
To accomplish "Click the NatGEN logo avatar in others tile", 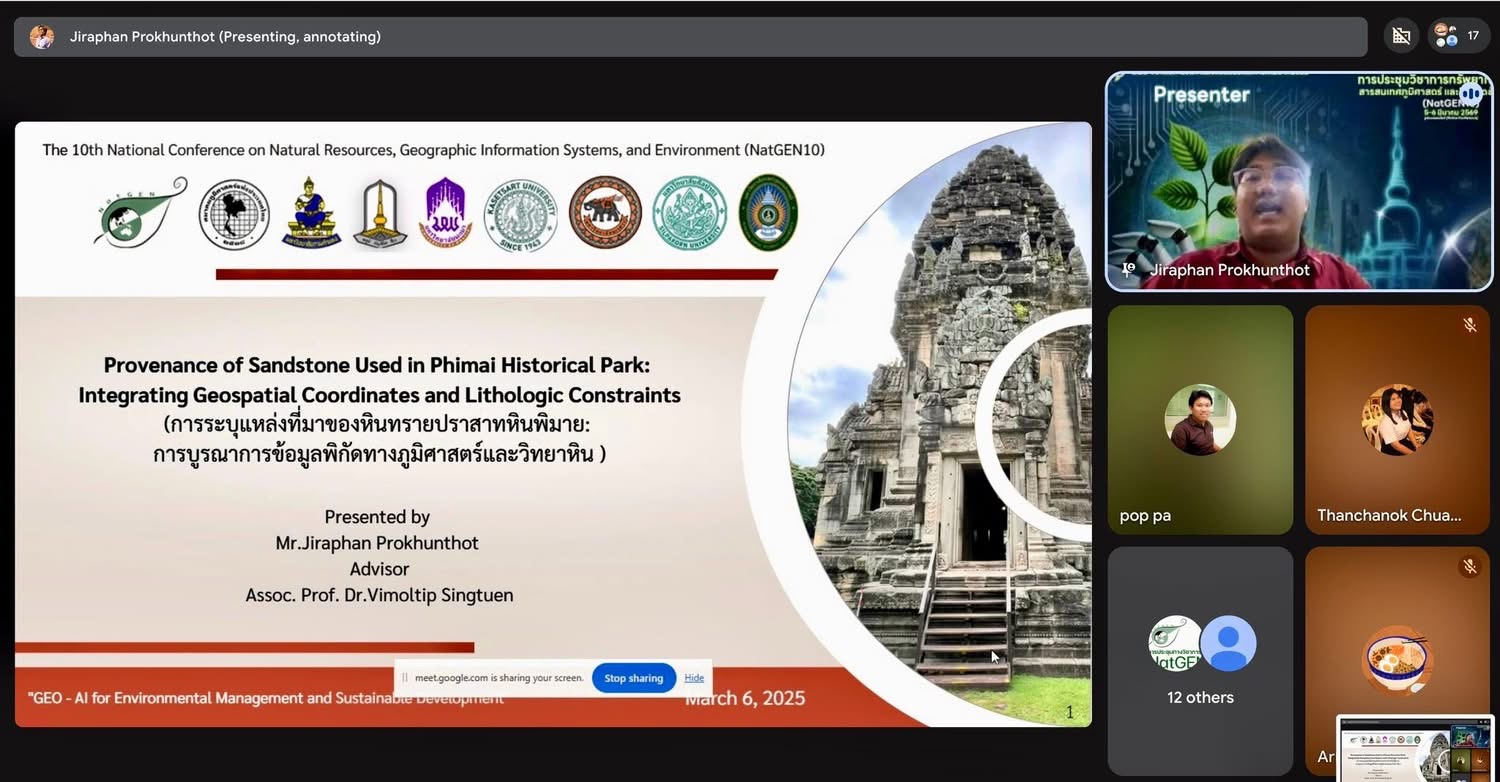I will (x=1175, y=643).
